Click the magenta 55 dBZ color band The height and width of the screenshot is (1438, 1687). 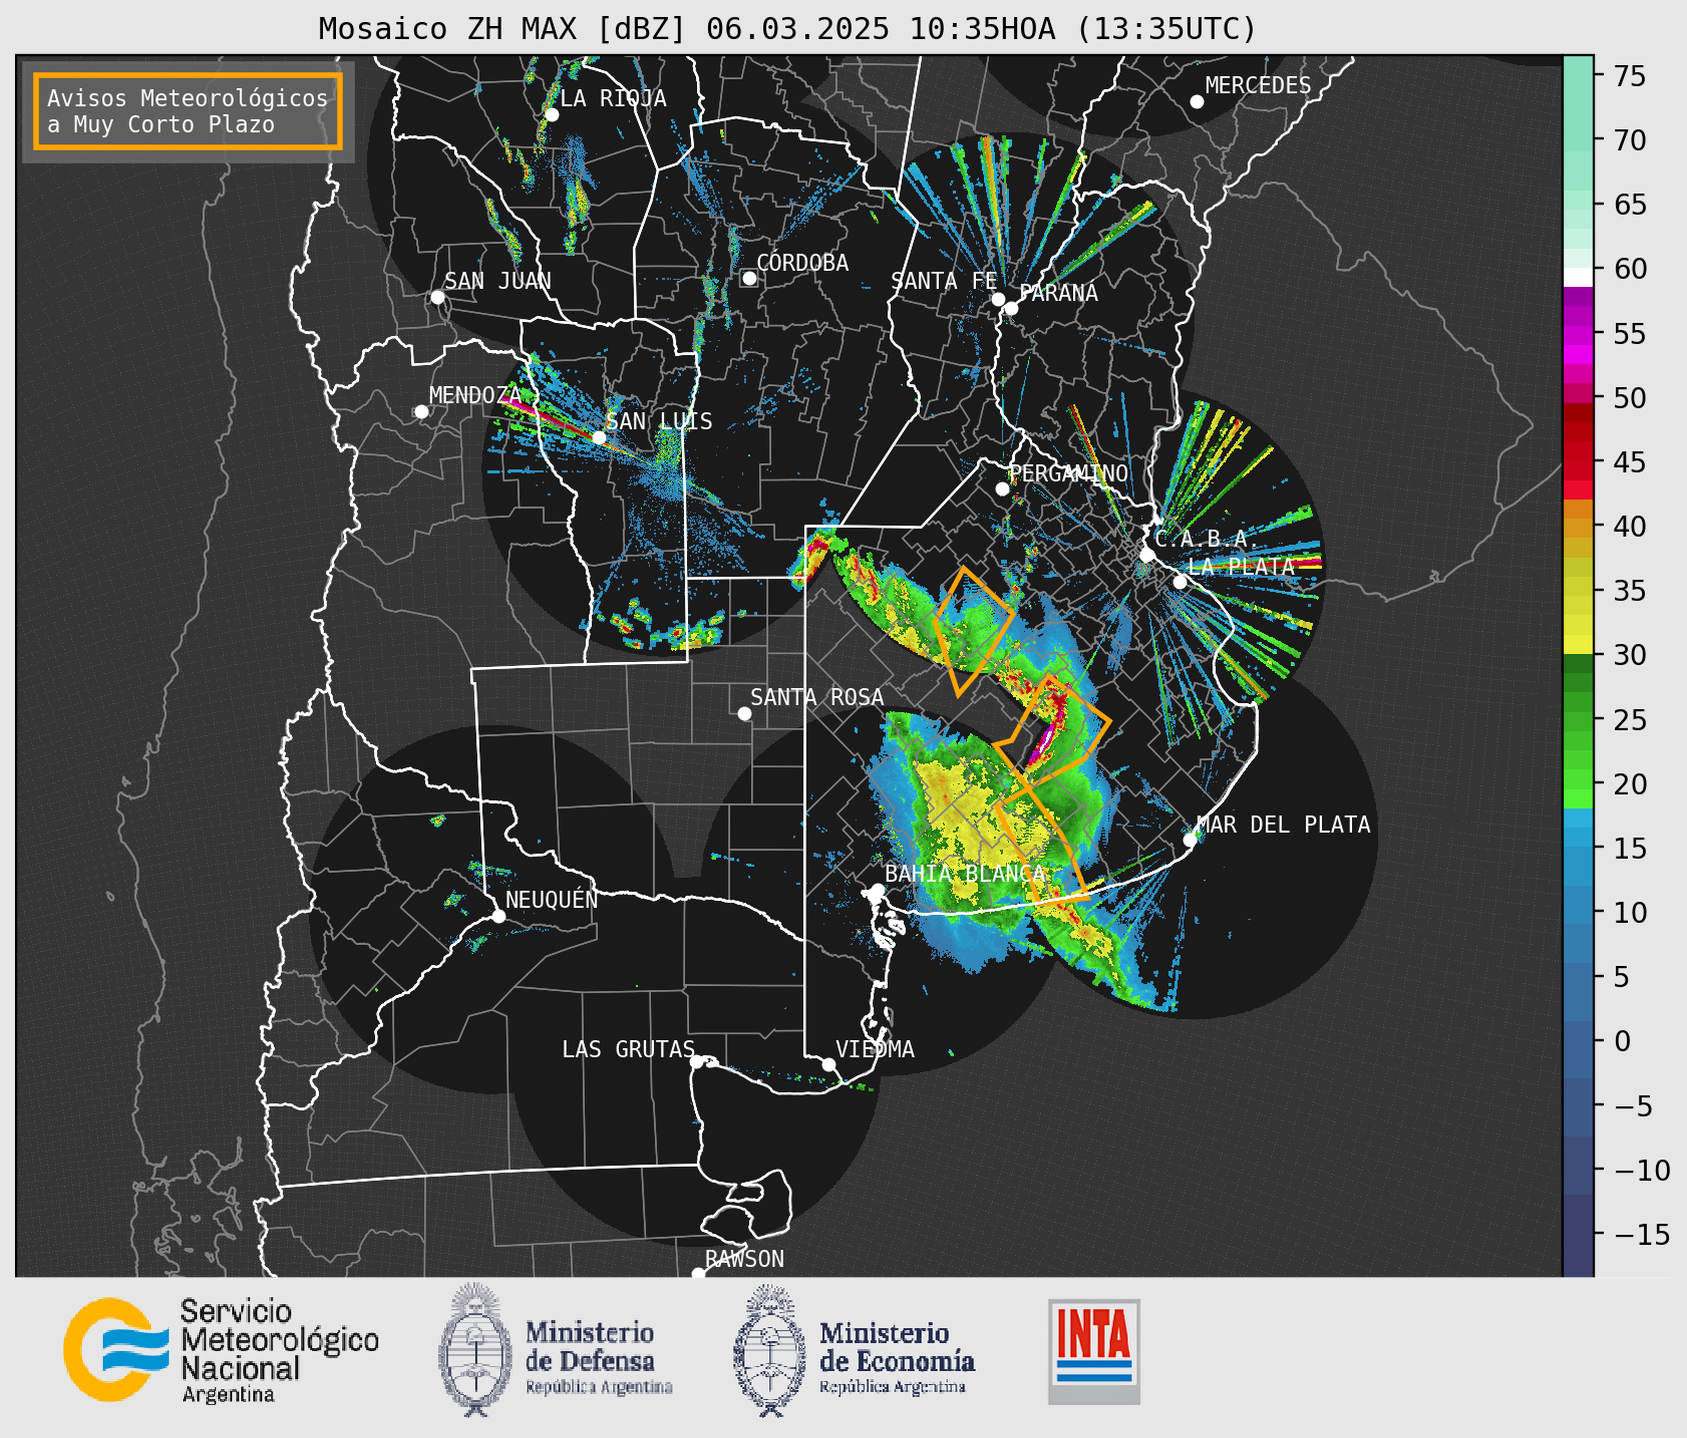(x=1578, y=333)
